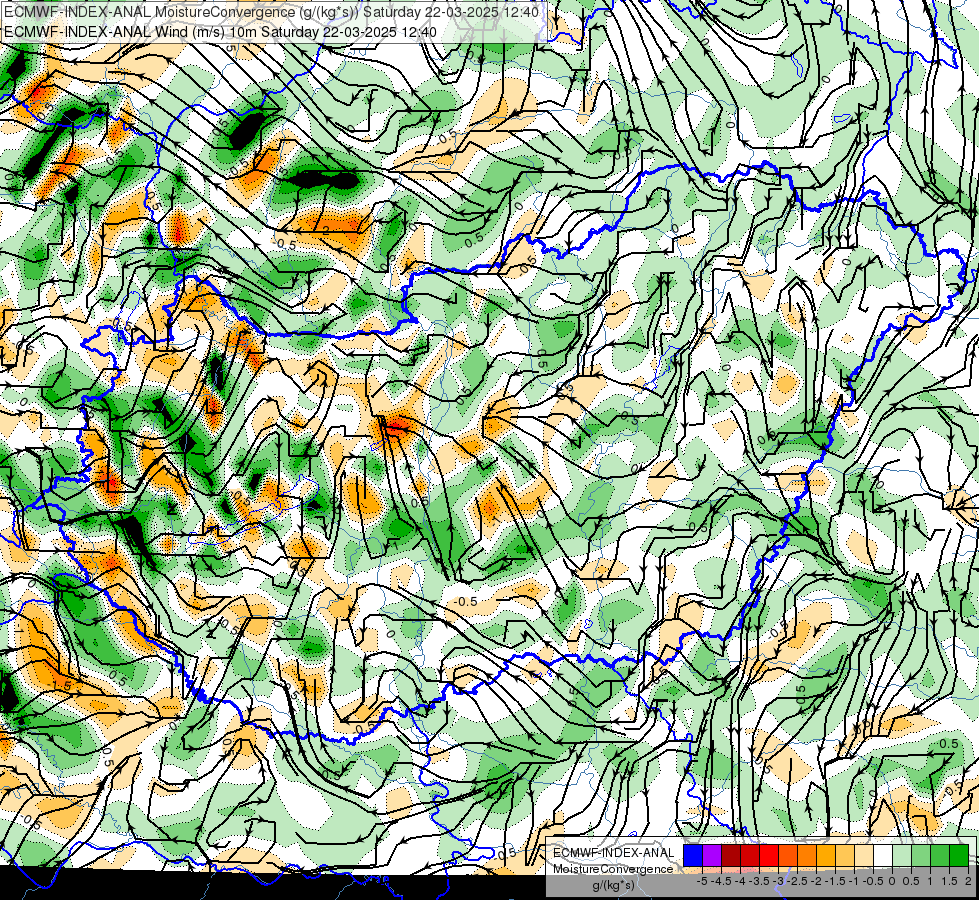Click the dark green swatch between 1.5 and 2
The image size is (979, 900).
click(959, 856)
